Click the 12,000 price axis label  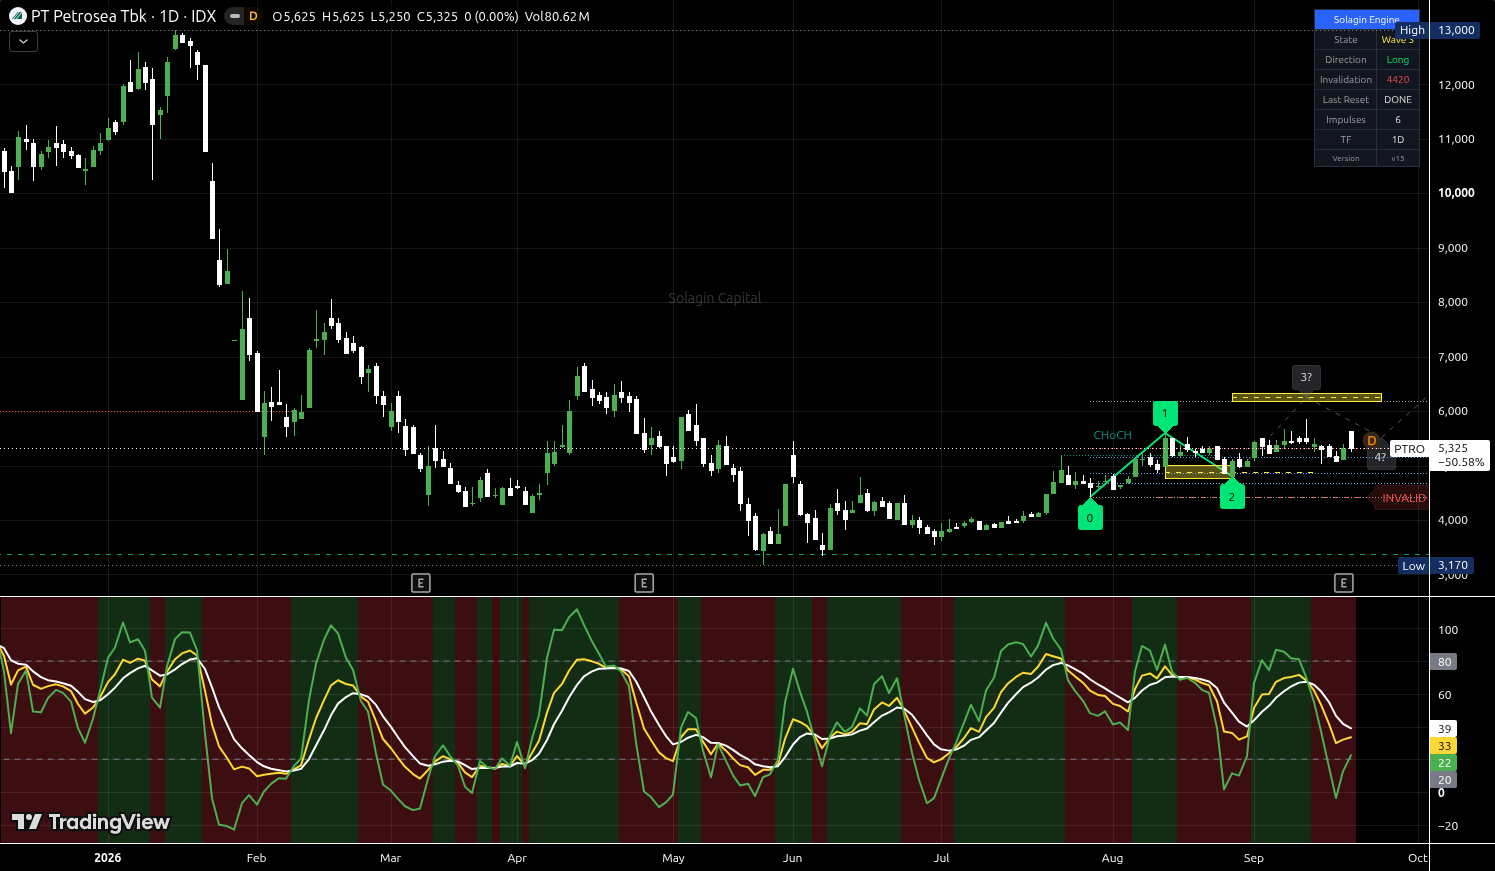(1456, 85)
